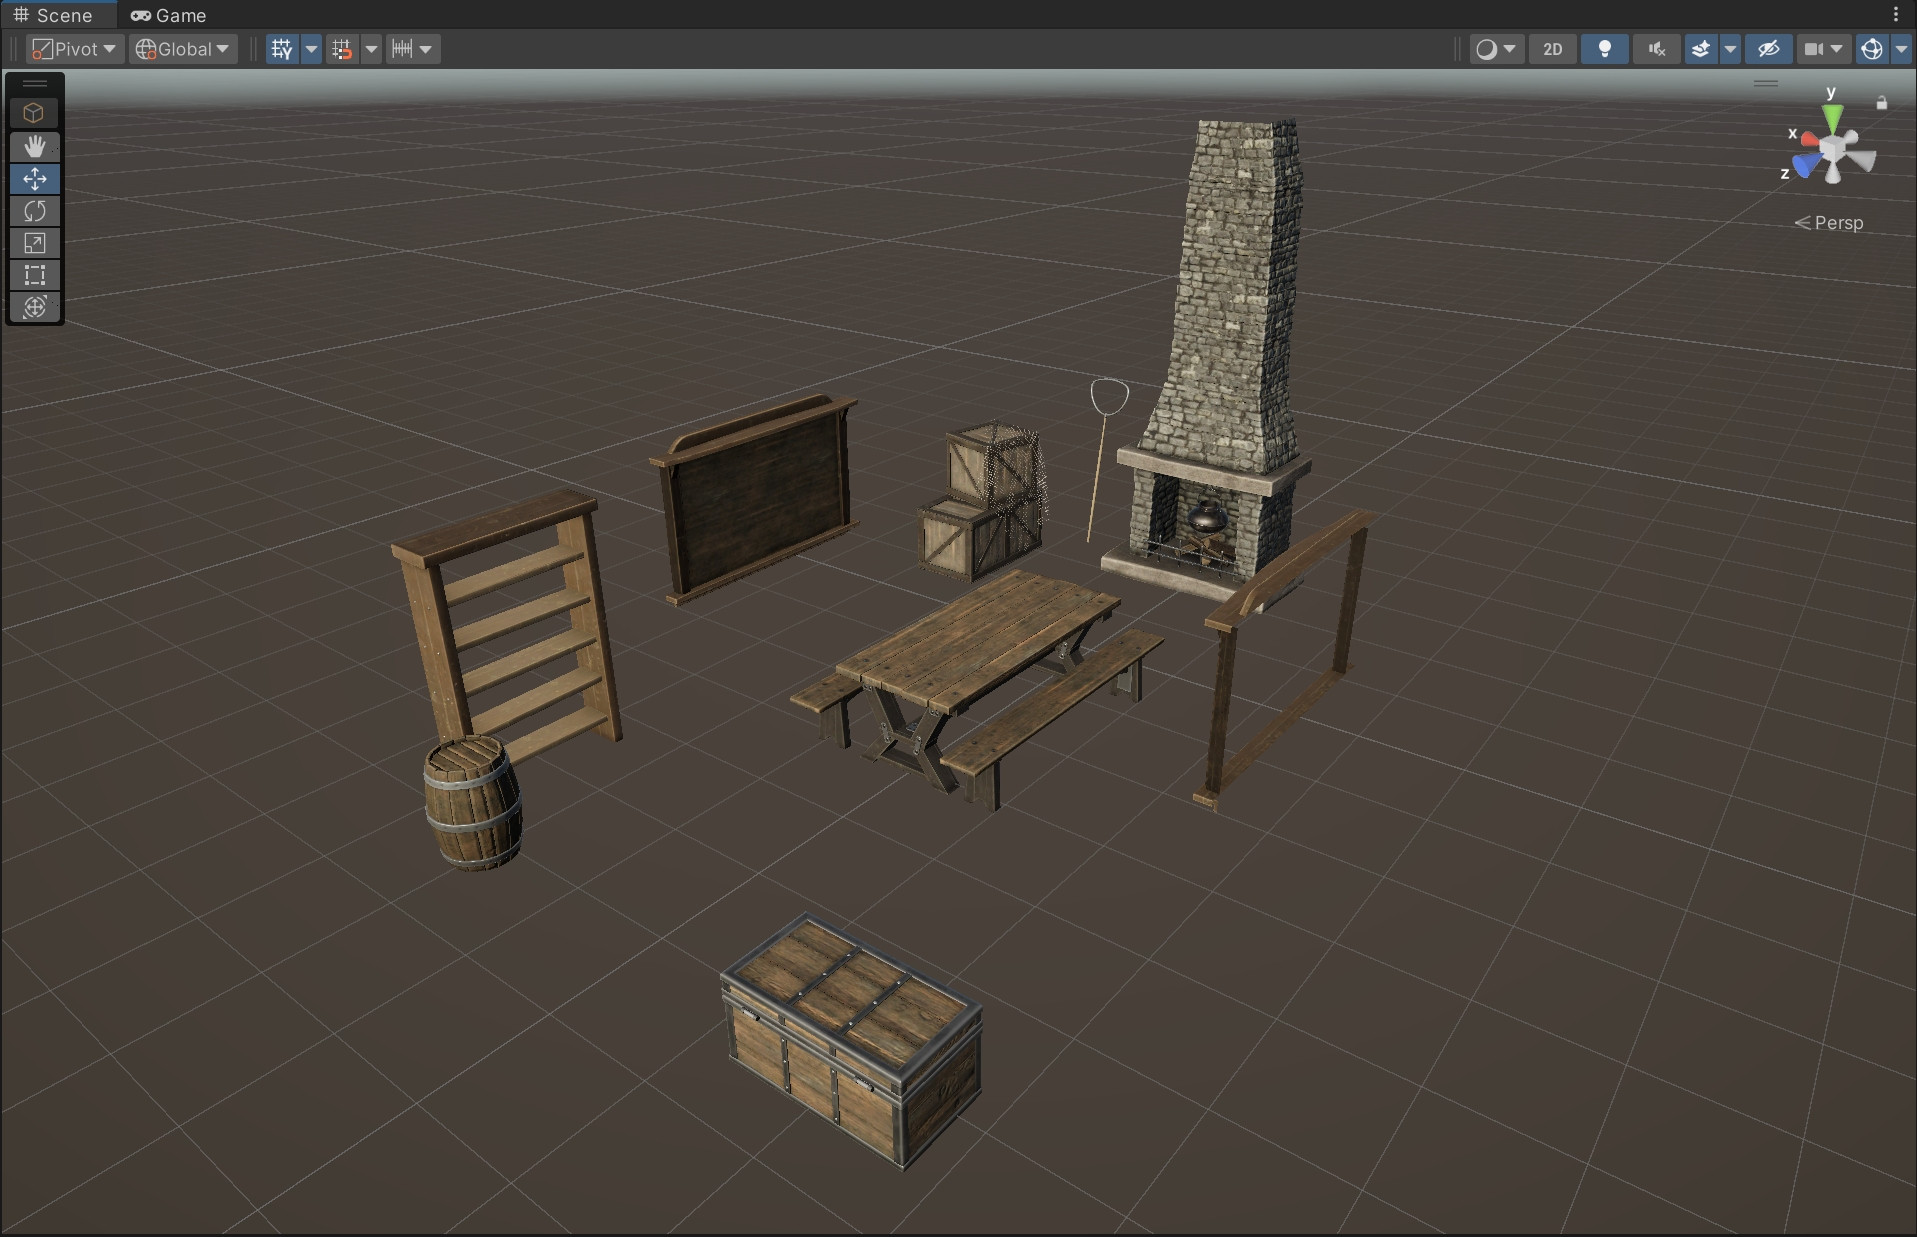Open the Global handle rotation dropdown
Image resolution: width=1917 pixels, height=1237 pixels.
[183, 49]
